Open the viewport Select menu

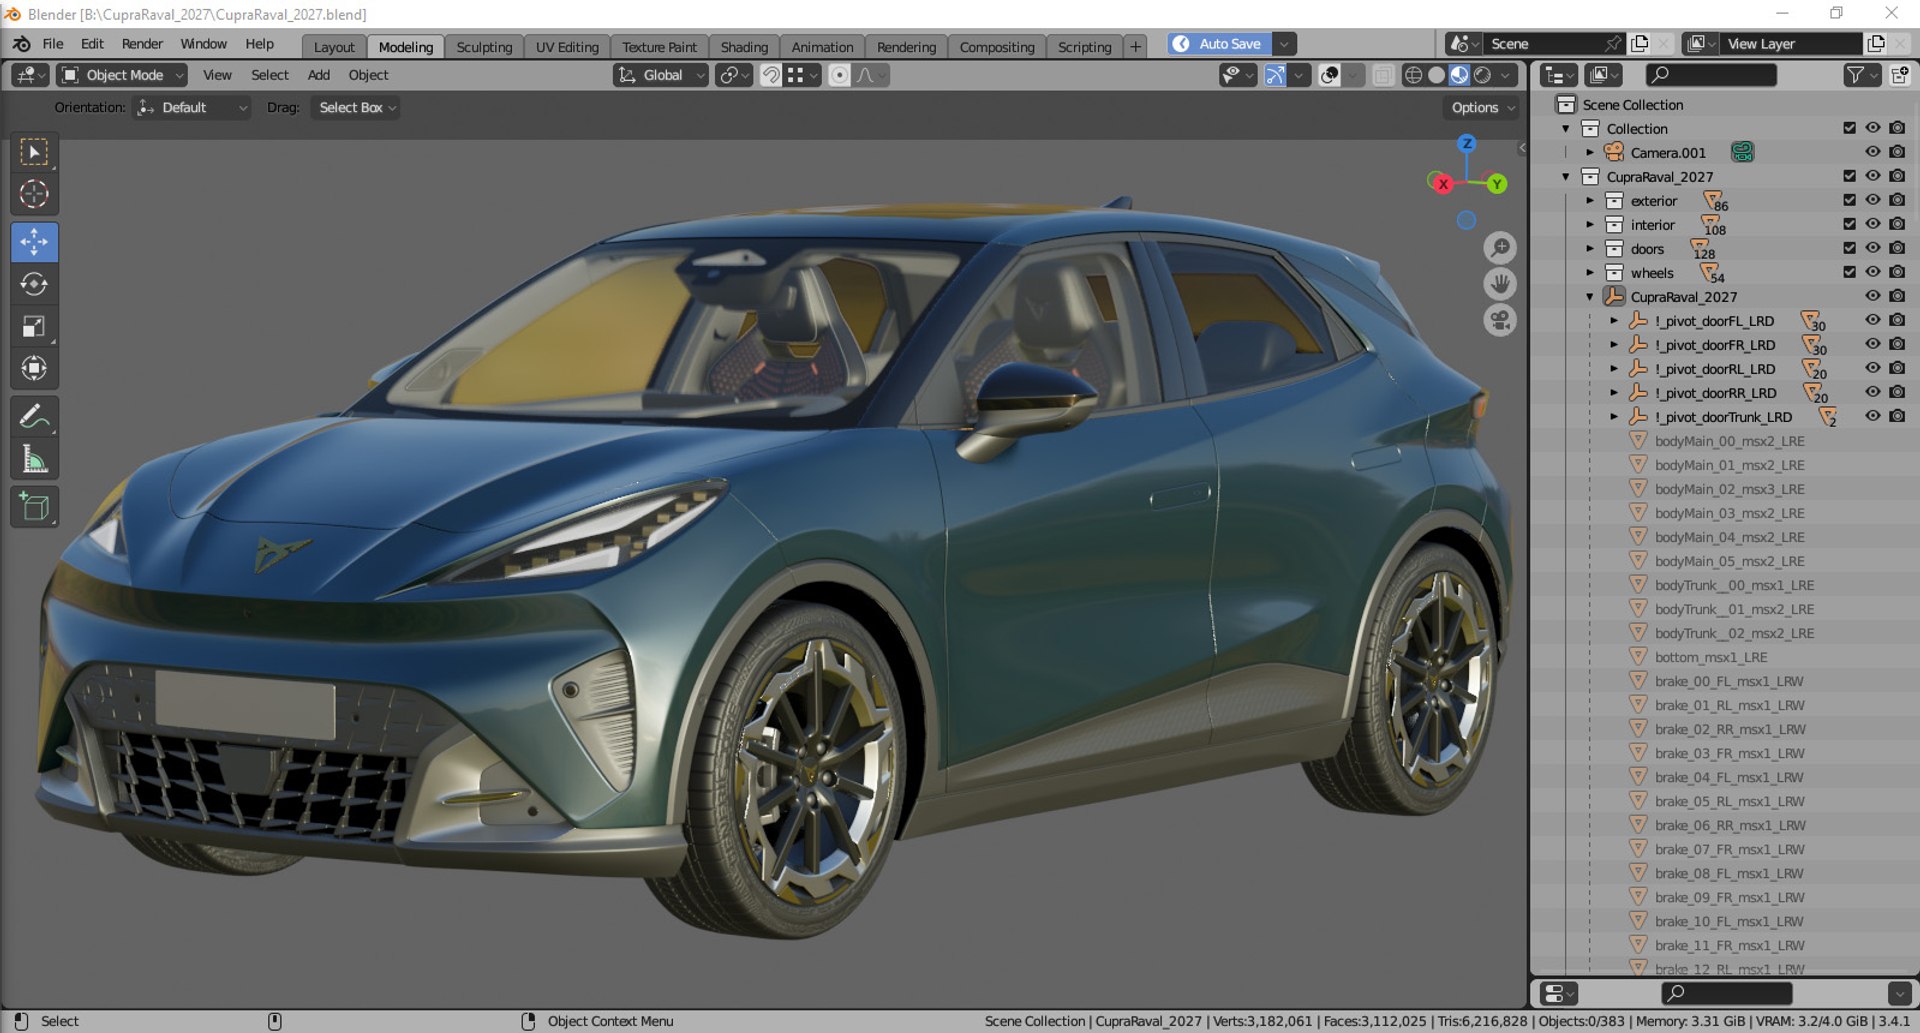270,75
